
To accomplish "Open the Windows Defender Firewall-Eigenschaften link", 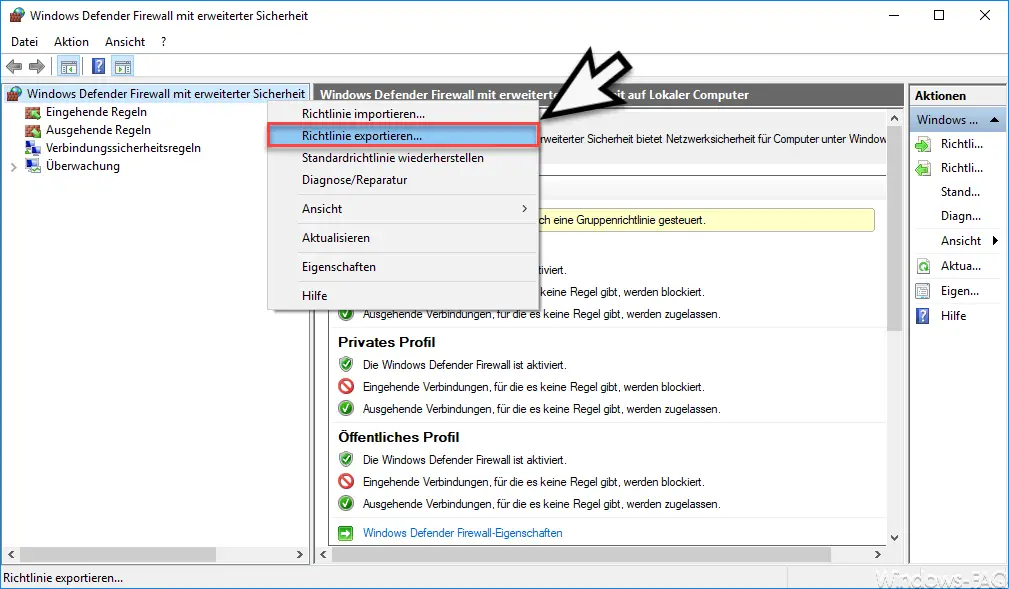I will pos(463,533).
